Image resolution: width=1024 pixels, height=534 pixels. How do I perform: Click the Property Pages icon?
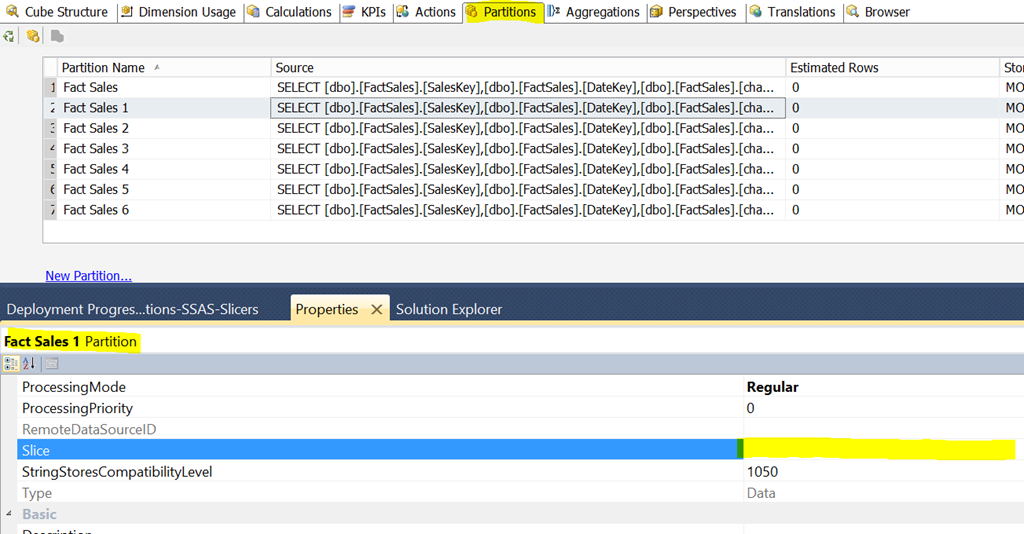pyautogui.click(x=51, y=364)
